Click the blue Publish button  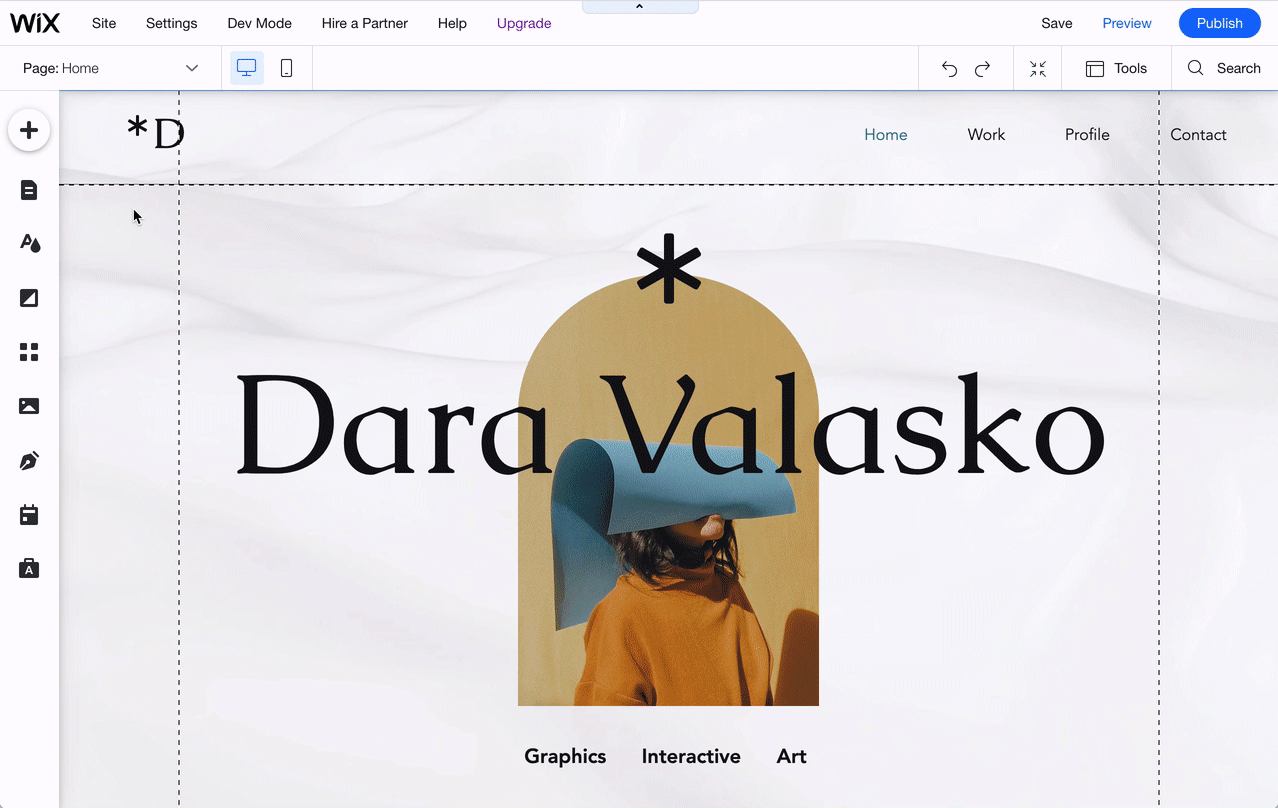[1220, 23]
